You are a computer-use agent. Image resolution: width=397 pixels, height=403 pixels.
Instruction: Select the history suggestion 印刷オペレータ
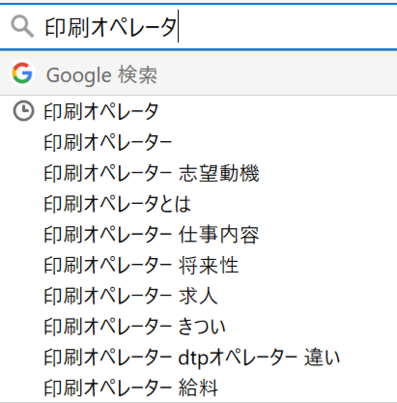coord(198,111)
